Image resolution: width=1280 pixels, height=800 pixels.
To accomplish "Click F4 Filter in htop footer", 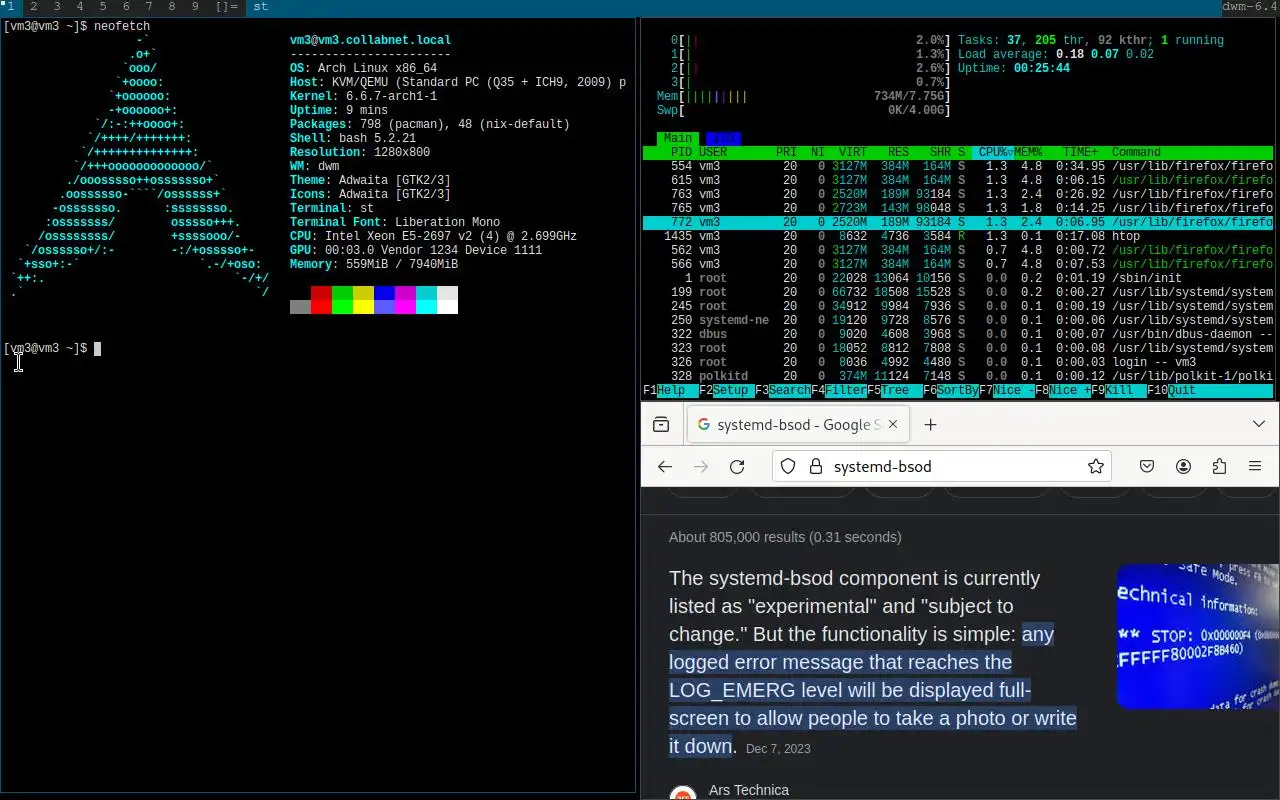I will (839, 390).
